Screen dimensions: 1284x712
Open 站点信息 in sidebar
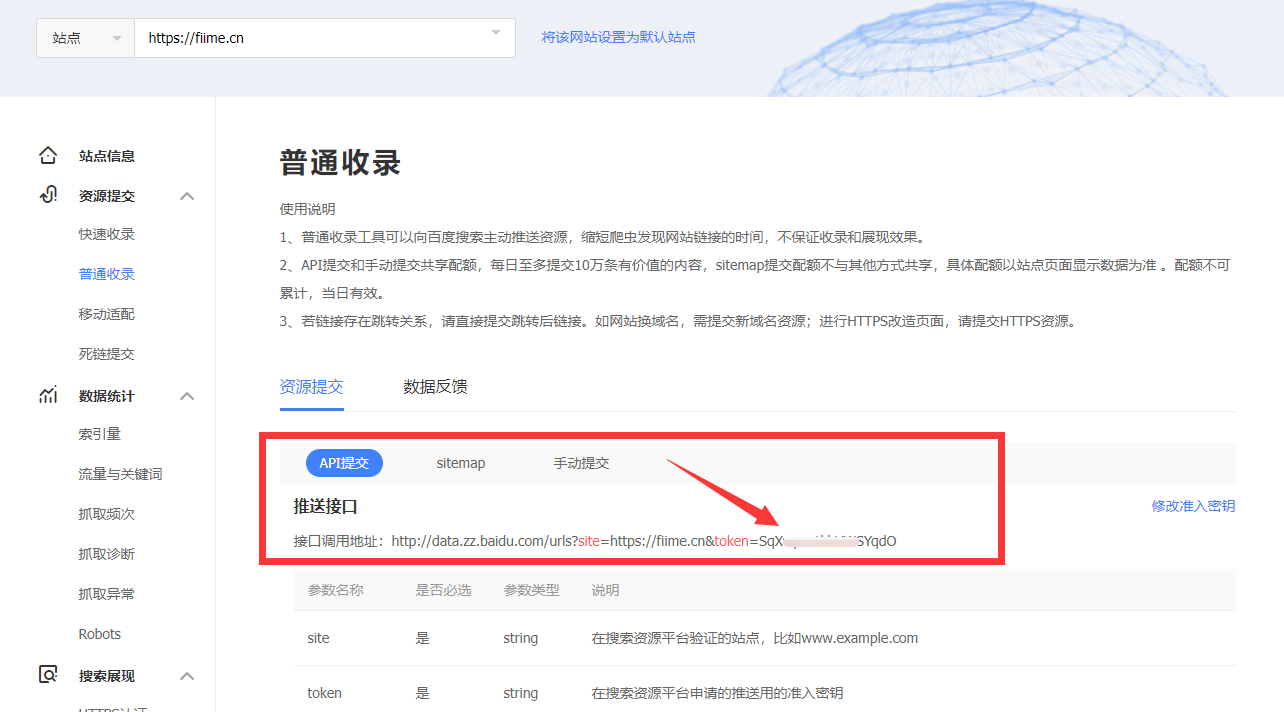click(107, 156)
